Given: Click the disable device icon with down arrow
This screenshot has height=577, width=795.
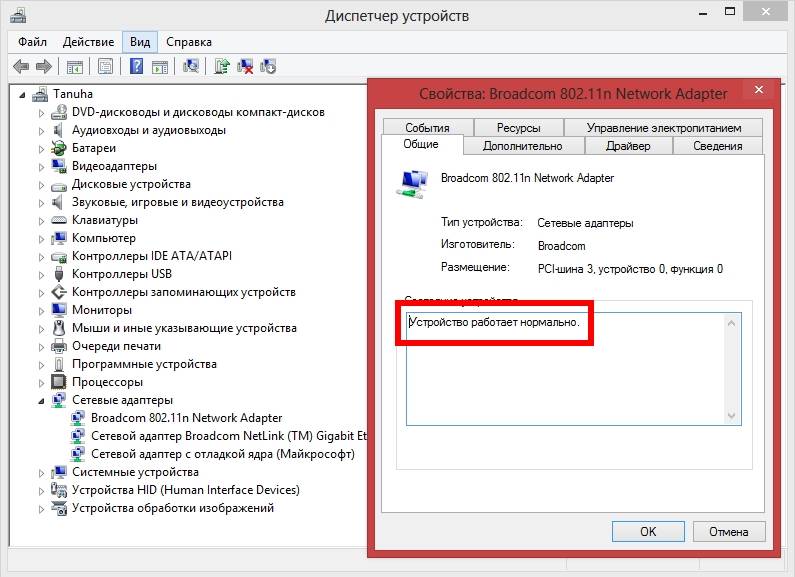Looking at the screenshot, I should (268, 66).
